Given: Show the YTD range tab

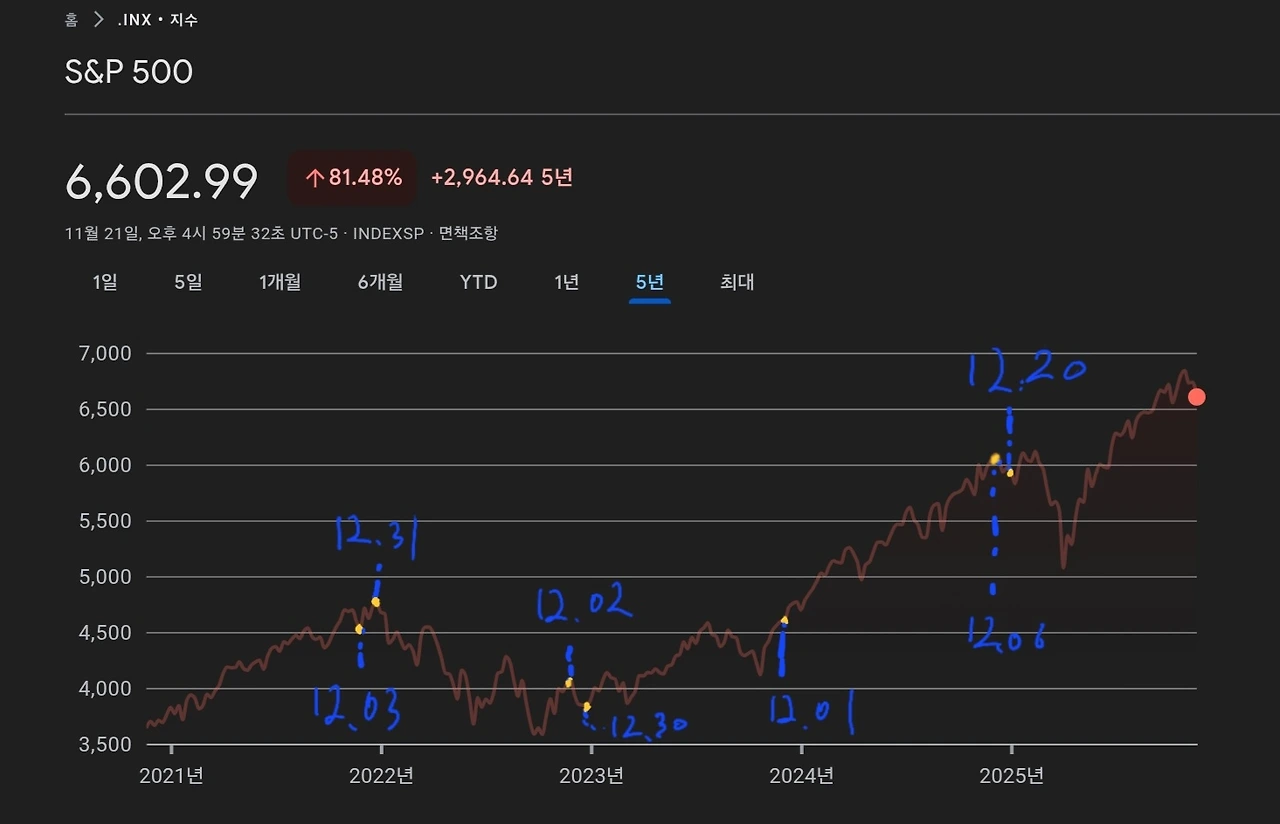Looking at the screenshot, I should (478, 282).
